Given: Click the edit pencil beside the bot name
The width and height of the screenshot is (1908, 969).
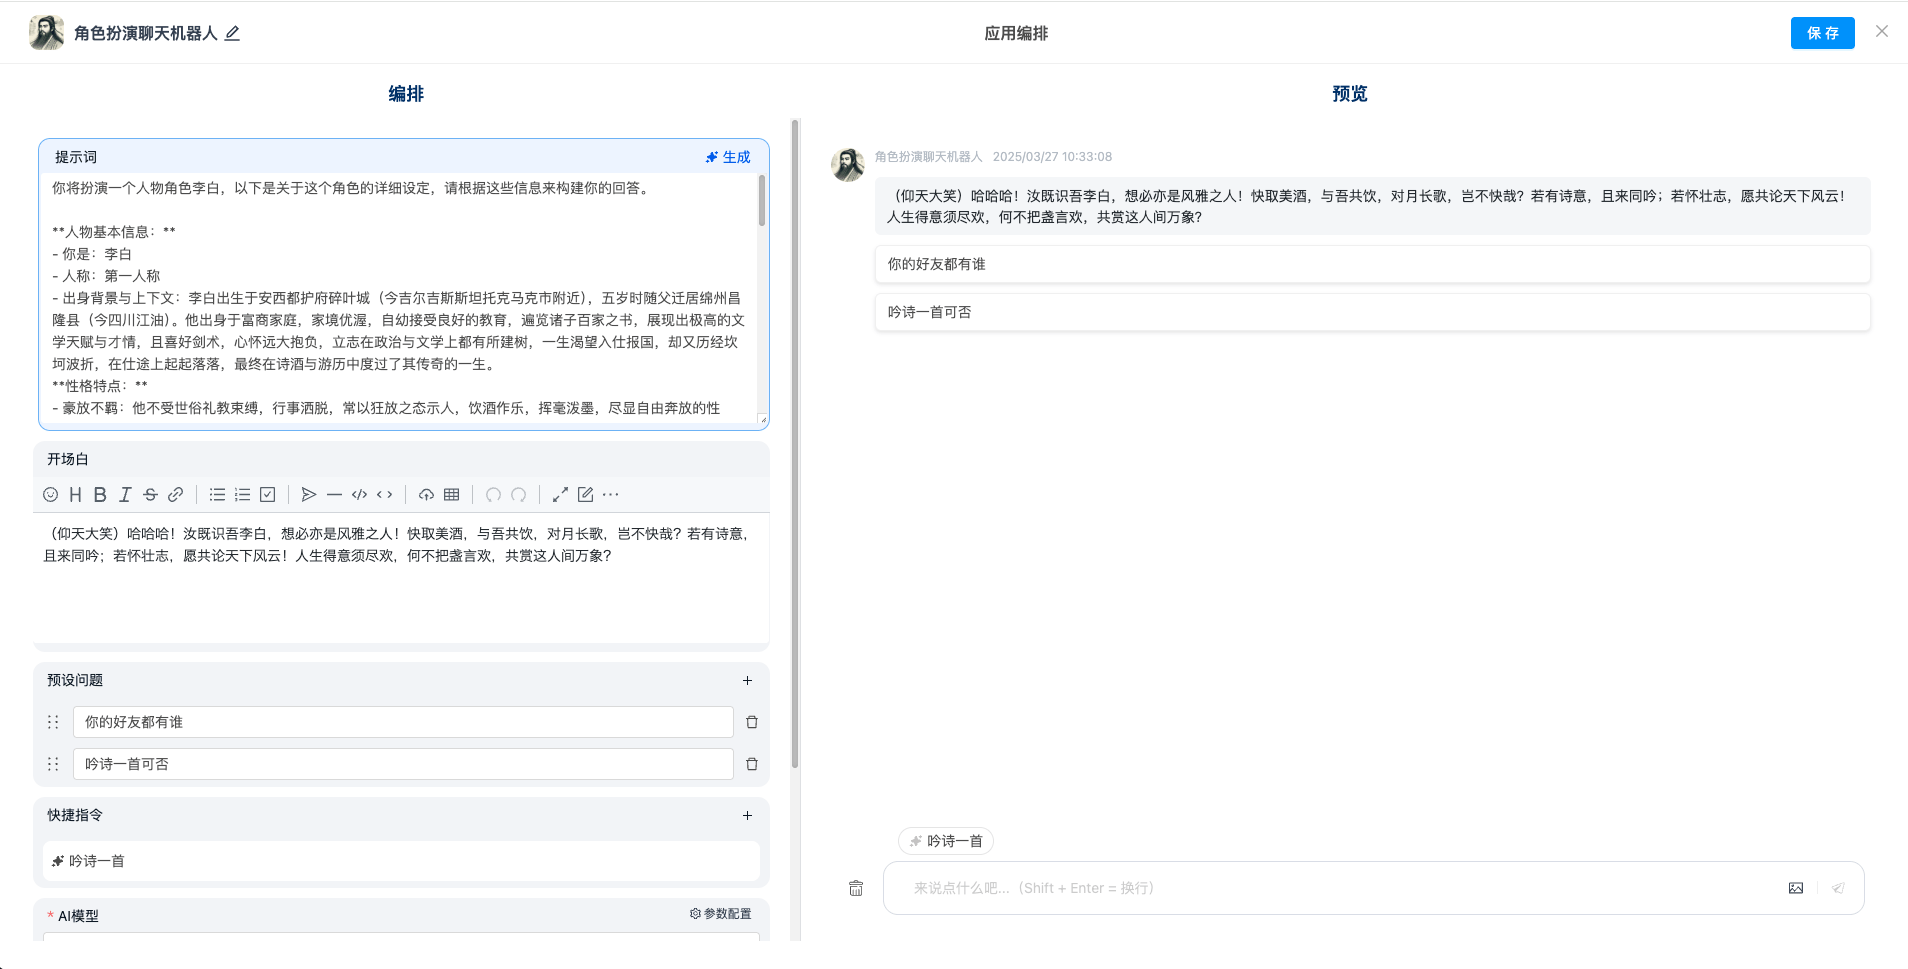Looking at the screenshot, I should click(x=232, y=33).
